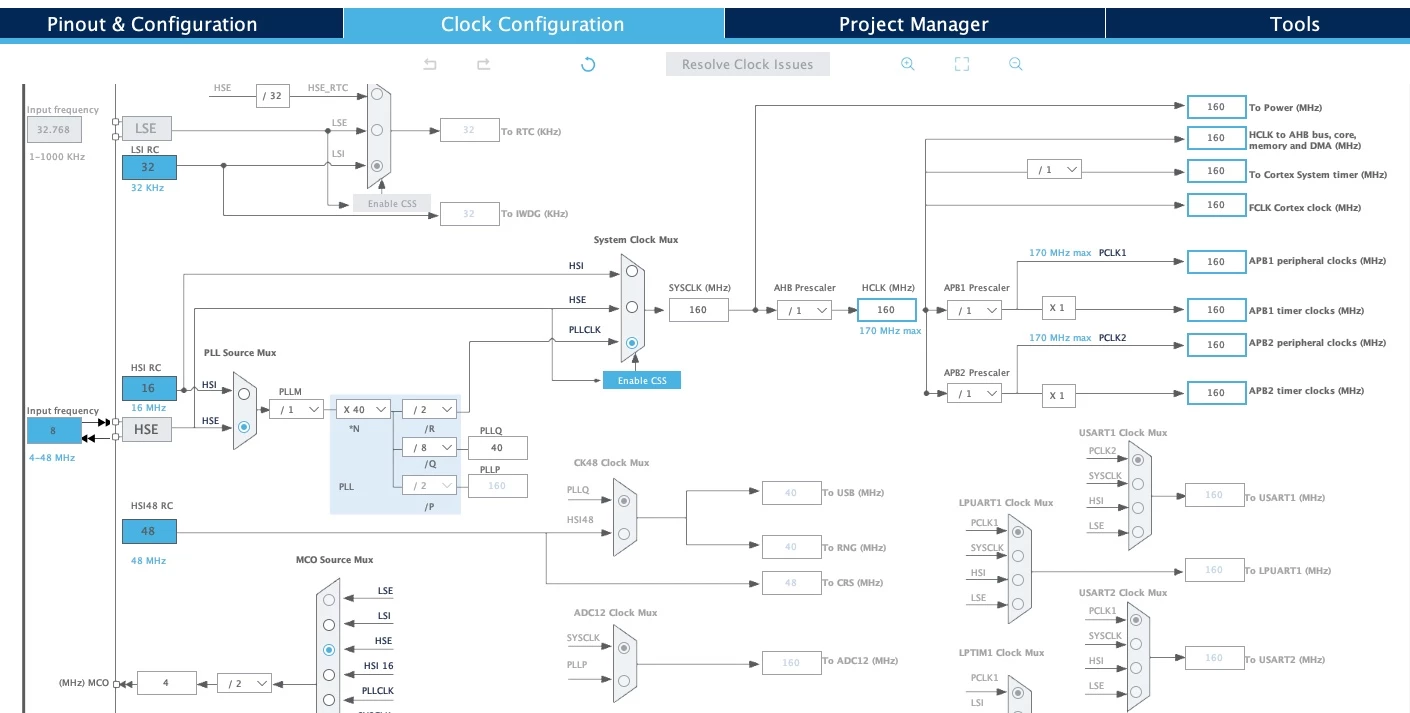
Task: Click the blue Enable CSS button
Action: [x=642, y=380]
